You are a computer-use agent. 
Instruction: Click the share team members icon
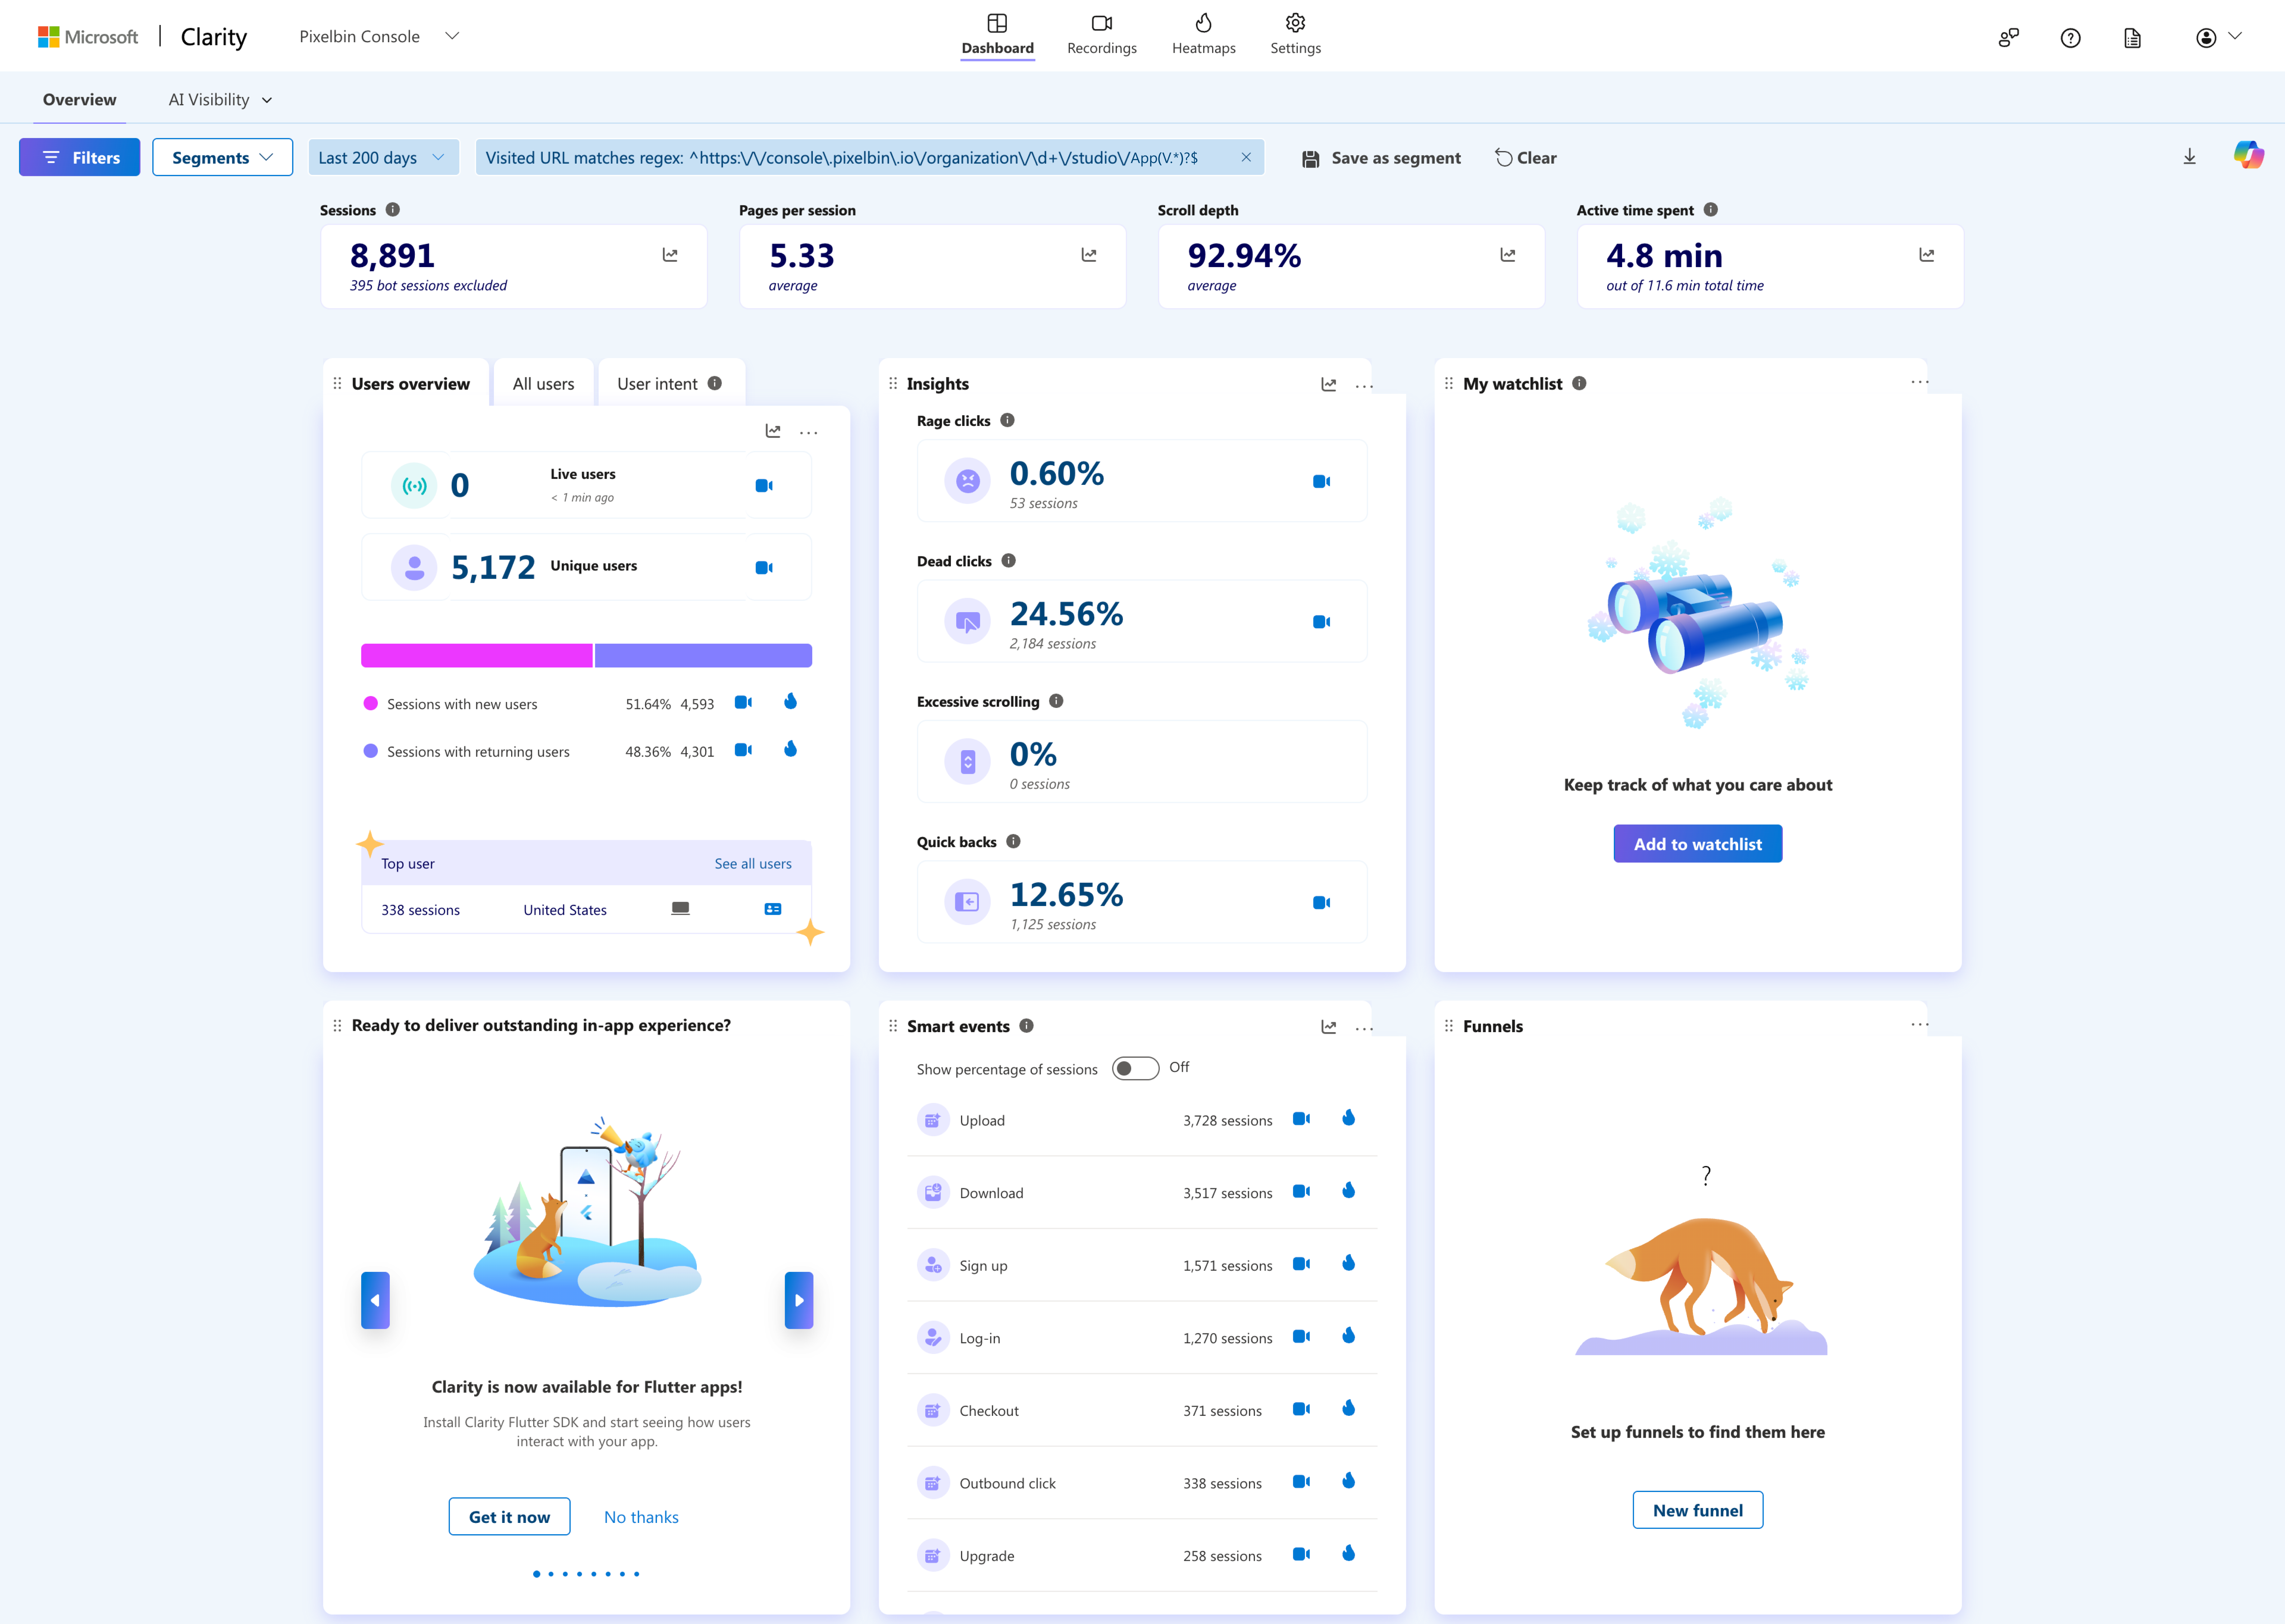pos(2008,38)
